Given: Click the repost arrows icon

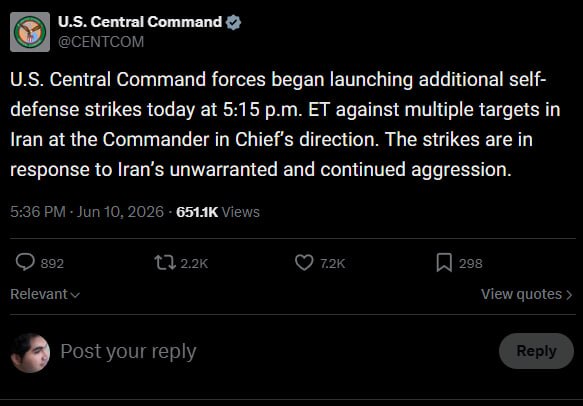Looking at the screenshot, I should [x=165, y=262].
